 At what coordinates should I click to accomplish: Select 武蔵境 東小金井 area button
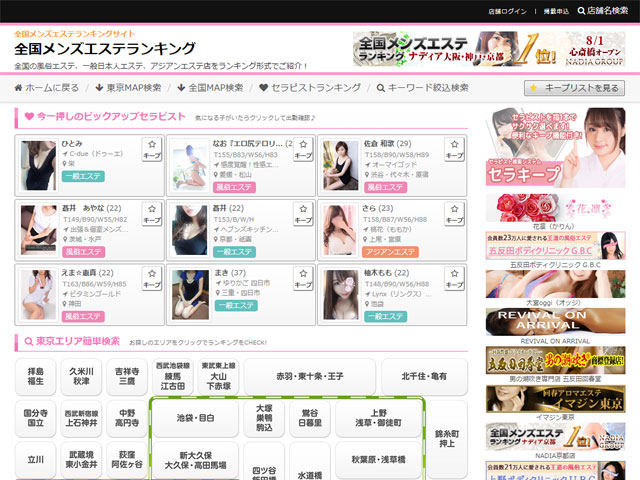click(81, 460)
